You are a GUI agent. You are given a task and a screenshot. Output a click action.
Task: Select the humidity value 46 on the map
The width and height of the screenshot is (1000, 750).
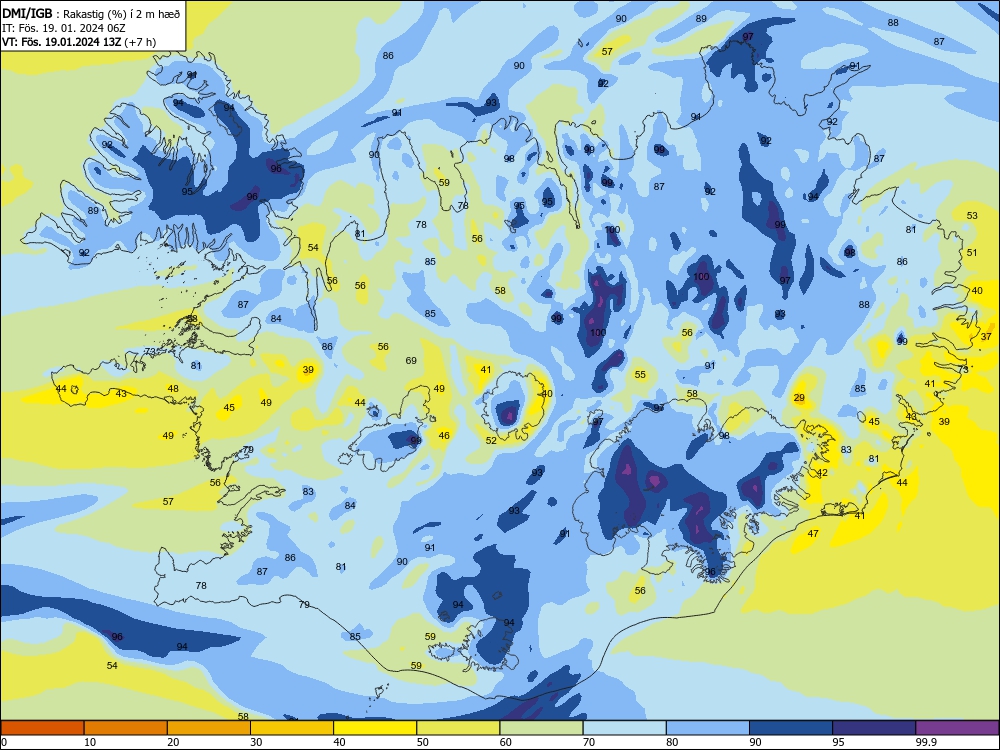444,436
